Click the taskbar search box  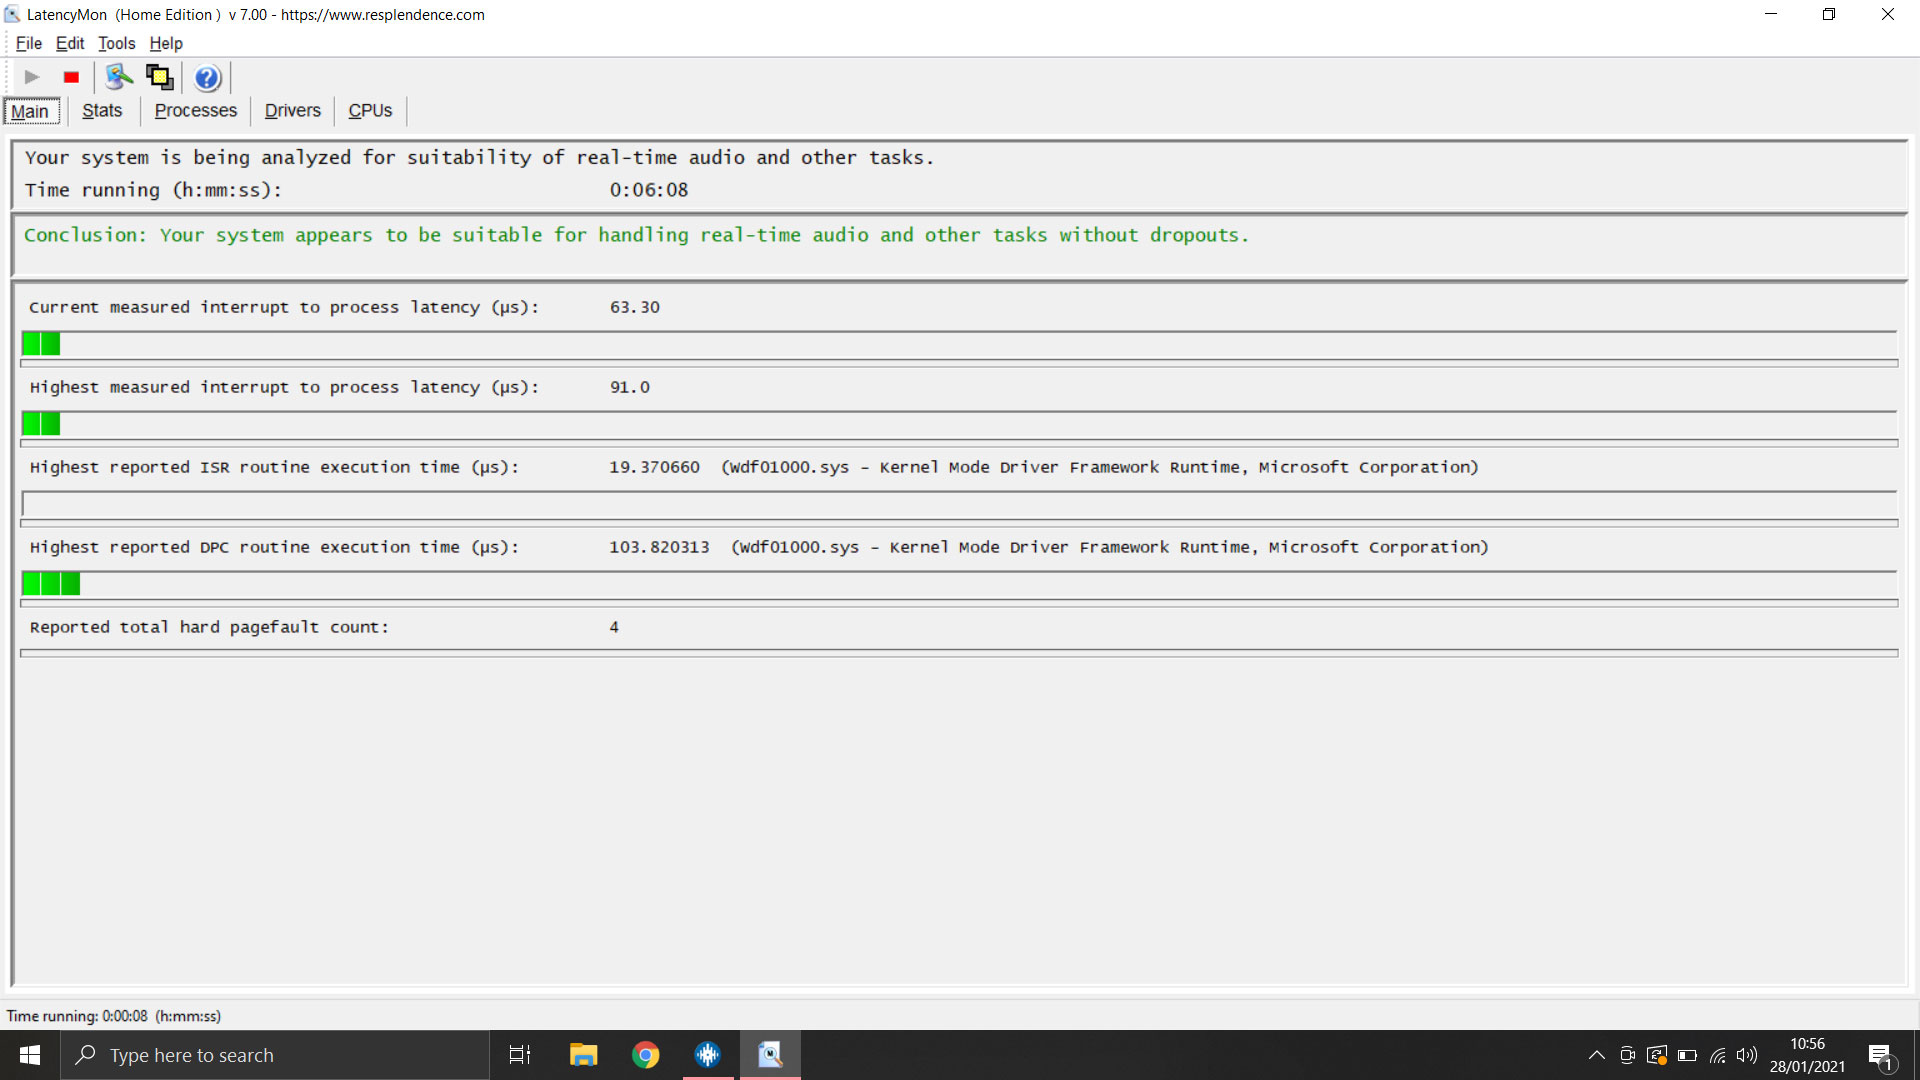(x=275, y=1055)
